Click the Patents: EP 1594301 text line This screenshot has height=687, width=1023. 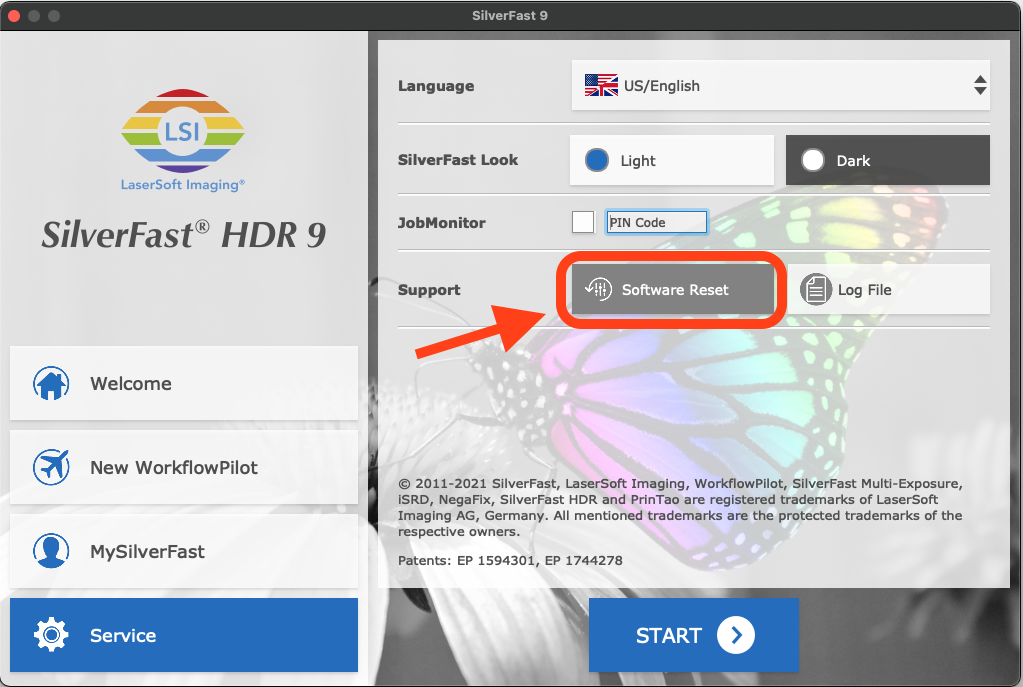point(510,560)
